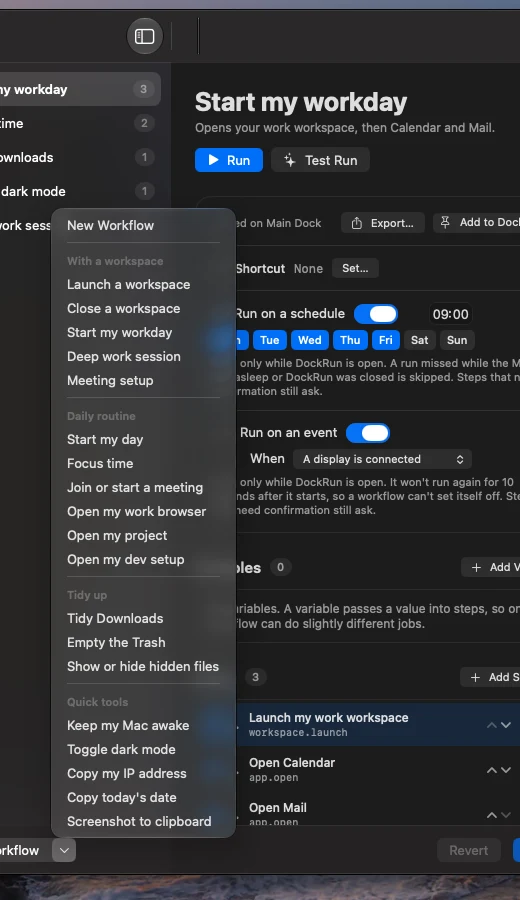Enable Sun schedule day
The image size is (520, 900).
(457, 340)
